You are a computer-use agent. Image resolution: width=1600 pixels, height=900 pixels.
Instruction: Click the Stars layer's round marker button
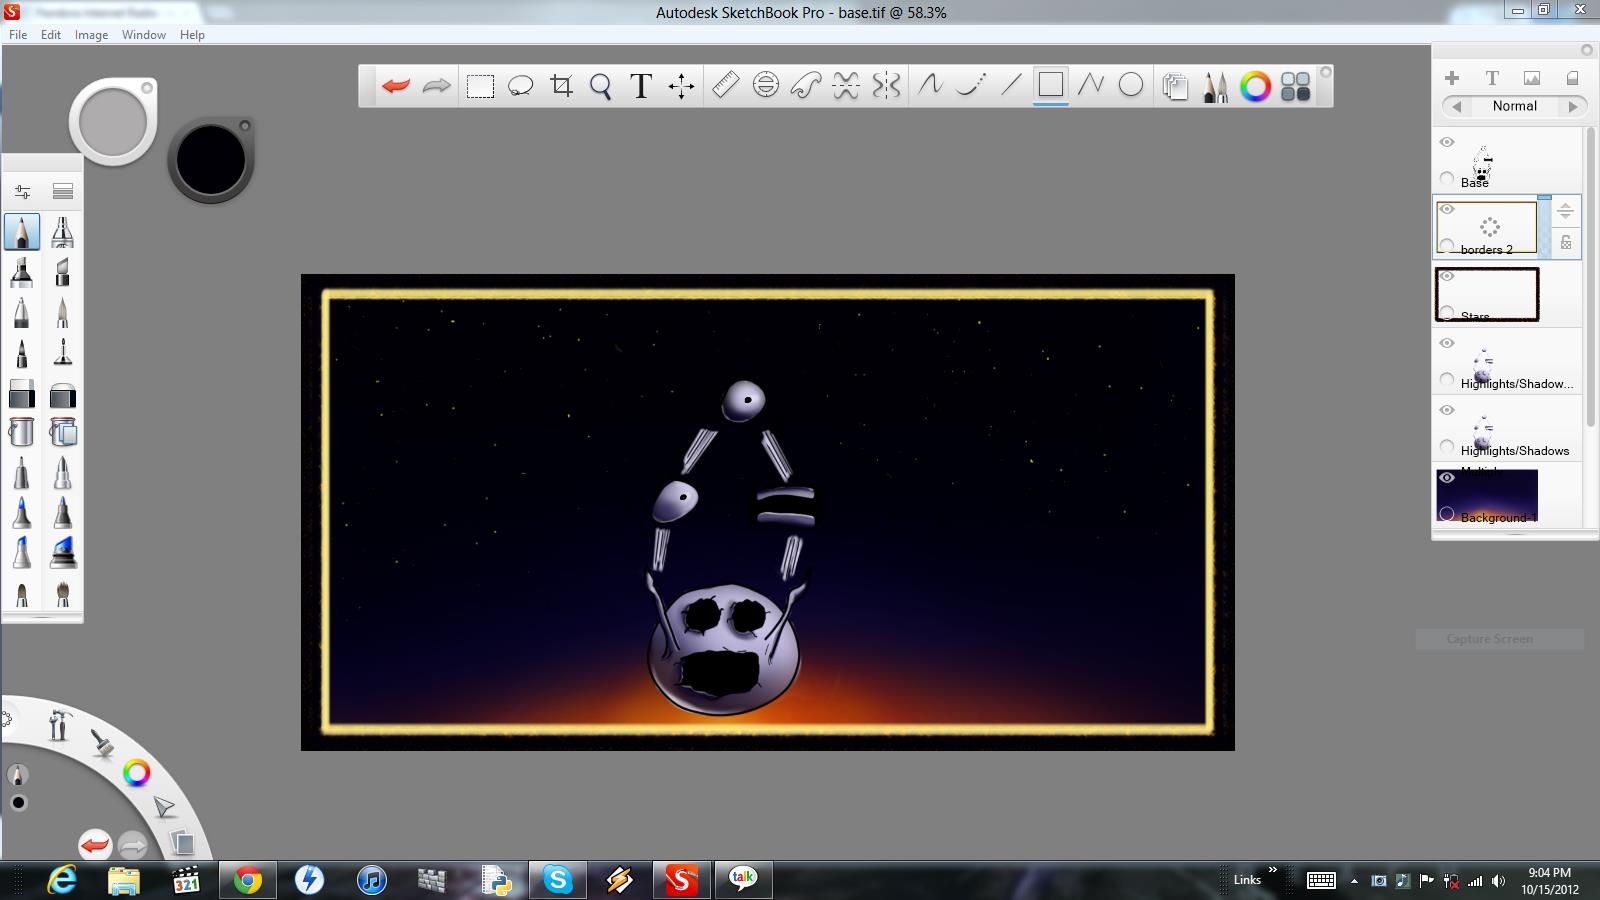(x=1447, y=313)
